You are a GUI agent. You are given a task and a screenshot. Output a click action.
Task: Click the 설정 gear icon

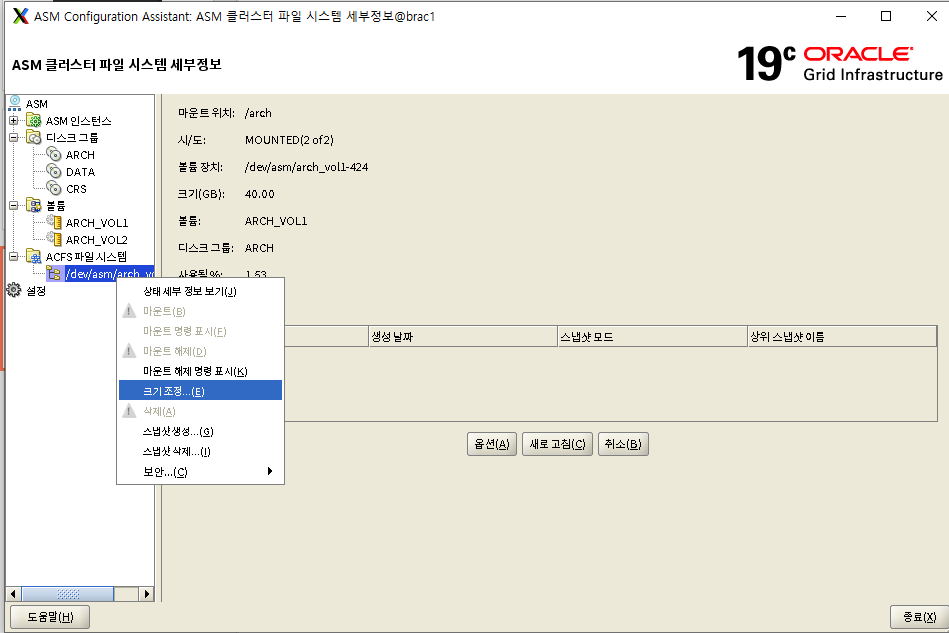(13, 290)
